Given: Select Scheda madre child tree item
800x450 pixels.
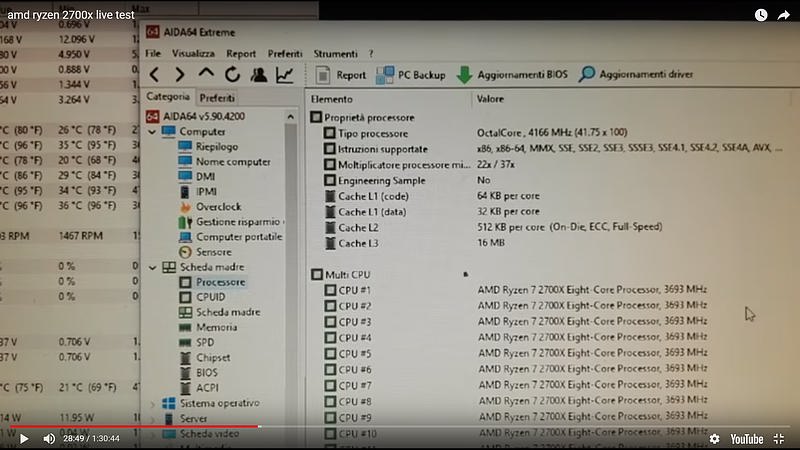Looking at the screenshot, I should (219, 312).
